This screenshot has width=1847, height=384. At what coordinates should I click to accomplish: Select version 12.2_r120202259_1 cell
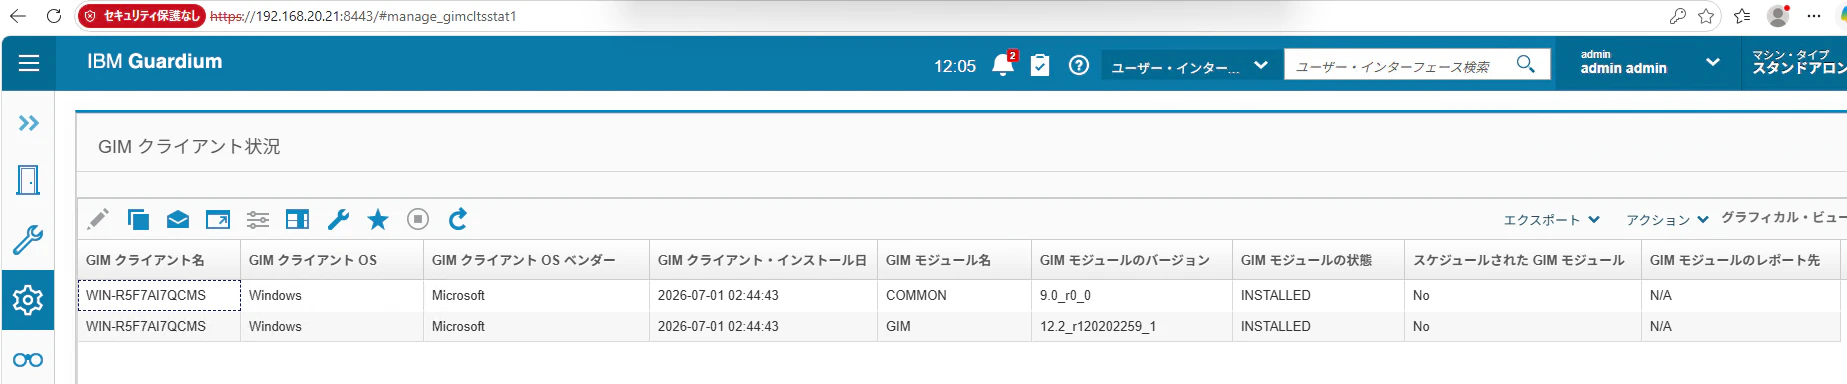(x=1131, y=326)
